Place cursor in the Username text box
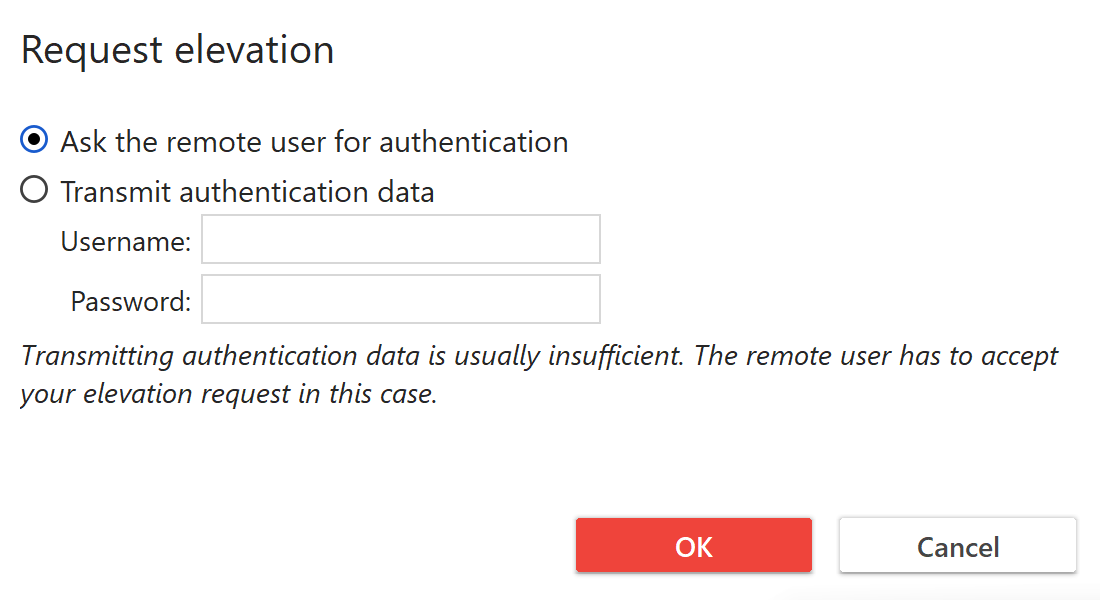The image size is (1100, 600). coord(400,239)
